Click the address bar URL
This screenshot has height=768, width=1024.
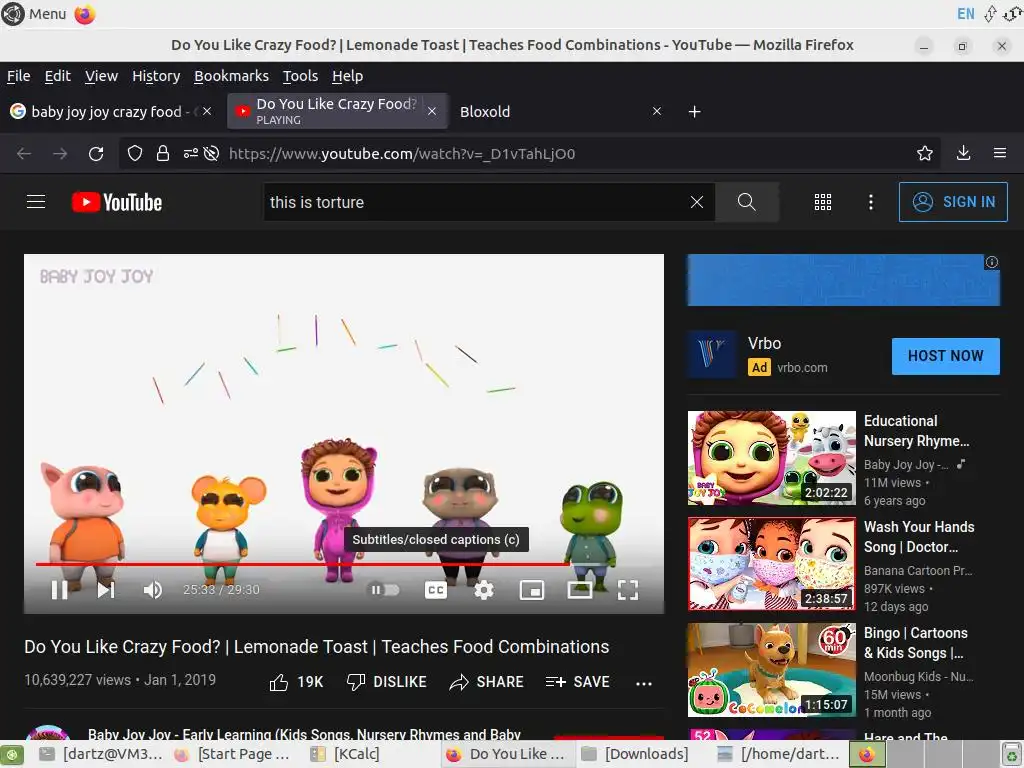click(402, 153)
